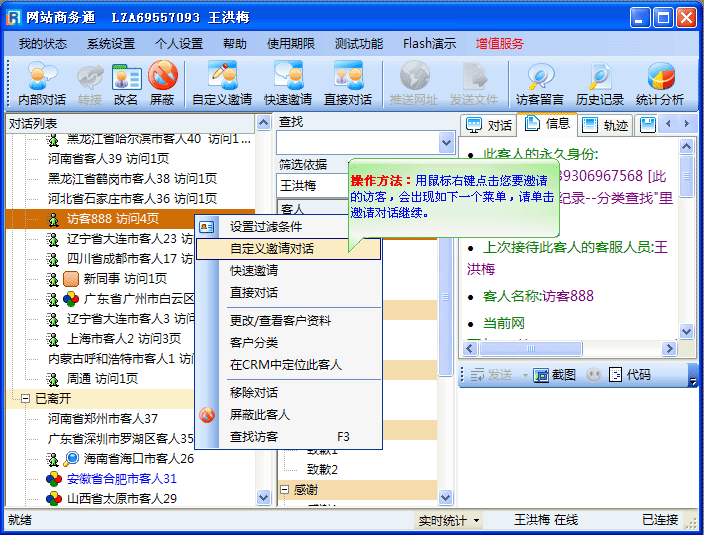Collapse the 已离开 tree group
The height and width of the screenshot is (535, 704).
25,398
